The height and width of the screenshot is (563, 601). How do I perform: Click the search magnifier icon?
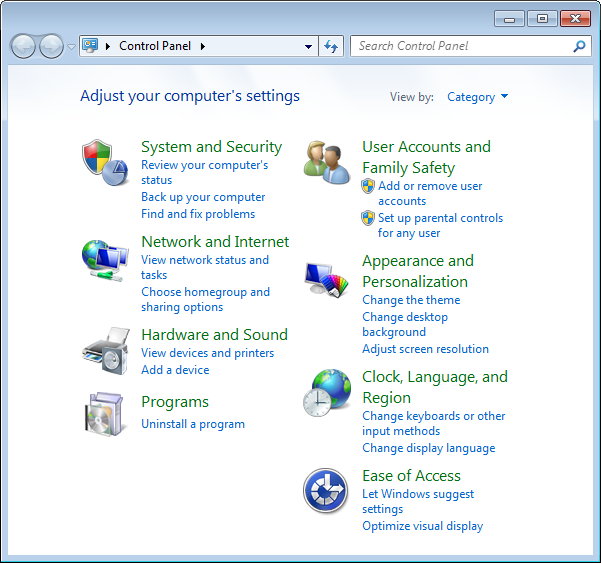click(x=579, y=46)
